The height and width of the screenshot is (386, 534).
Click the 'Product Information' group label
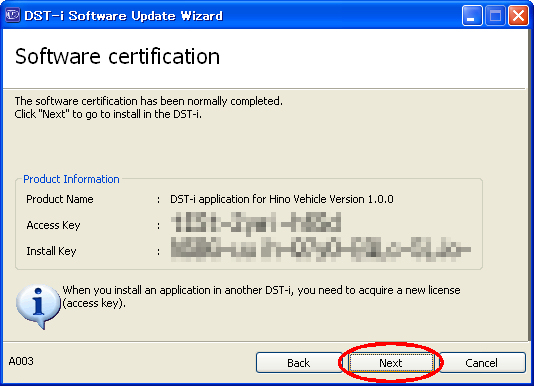click(71, 179)
